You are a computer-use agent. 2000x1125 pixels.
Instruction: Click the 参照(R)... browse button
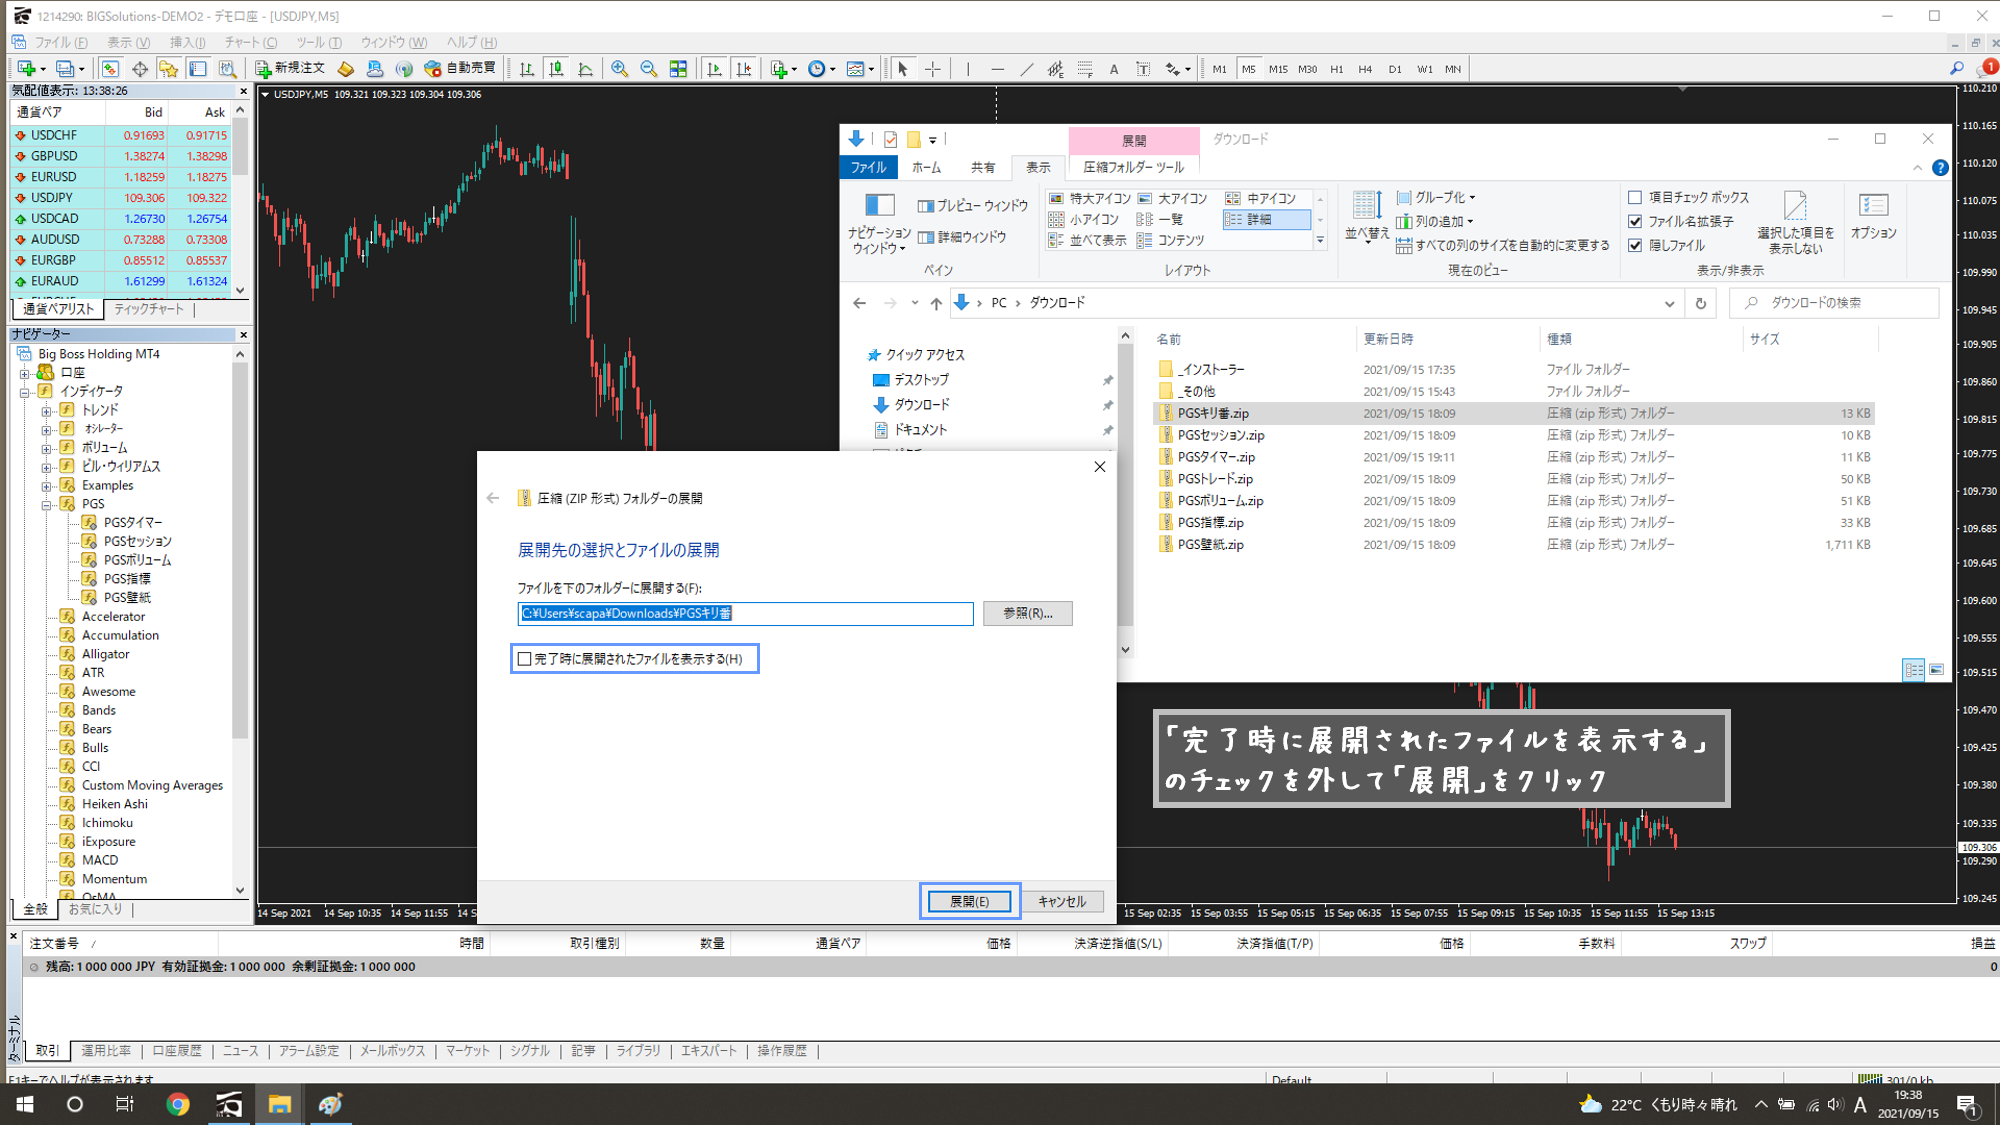(1027, 613)
